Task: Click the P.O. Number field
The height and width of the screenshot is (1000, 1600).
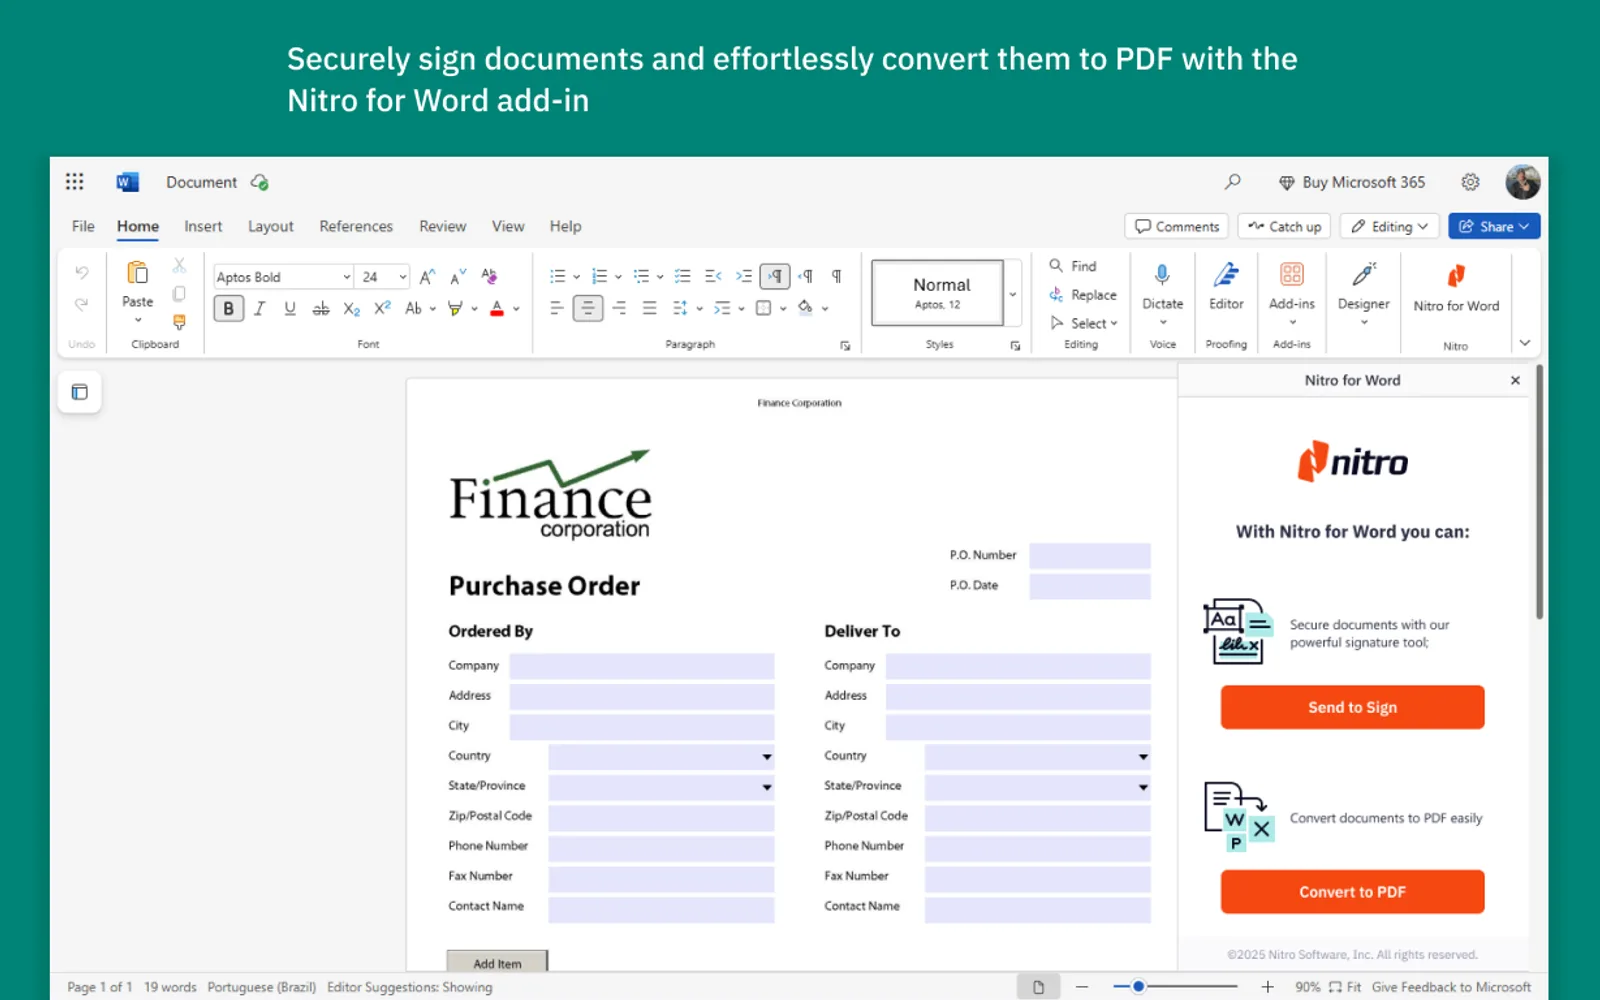Action: (x=1090, y=556)
